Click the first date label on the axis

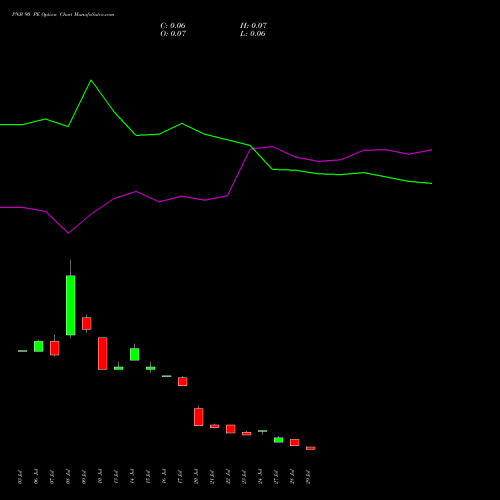tap(20, 477)
